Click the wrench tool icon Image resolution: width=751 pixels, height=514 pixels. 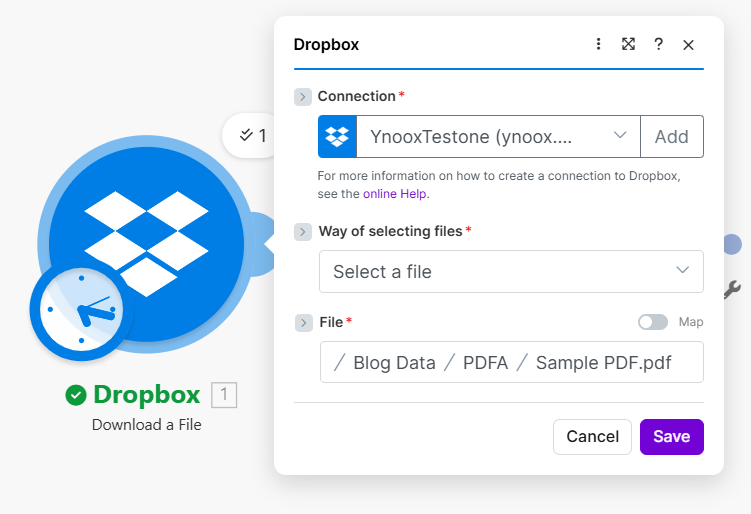[732, 290]
